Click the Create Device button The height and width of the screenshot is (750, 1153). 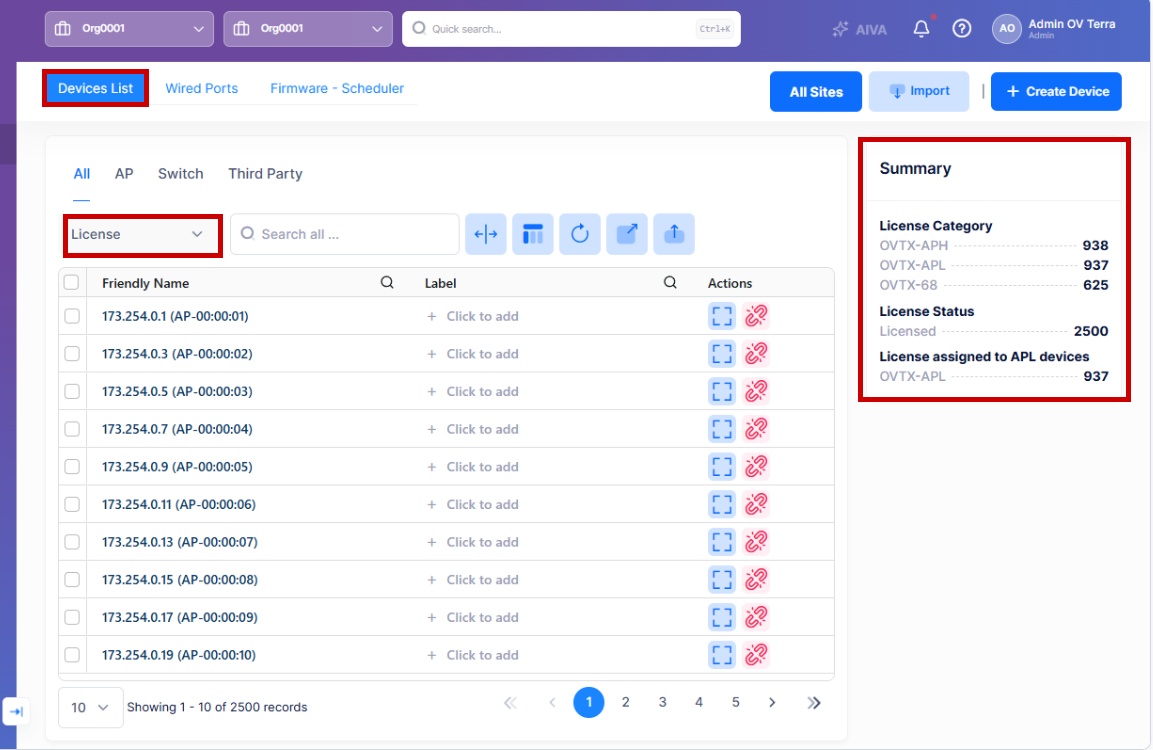1056,92
